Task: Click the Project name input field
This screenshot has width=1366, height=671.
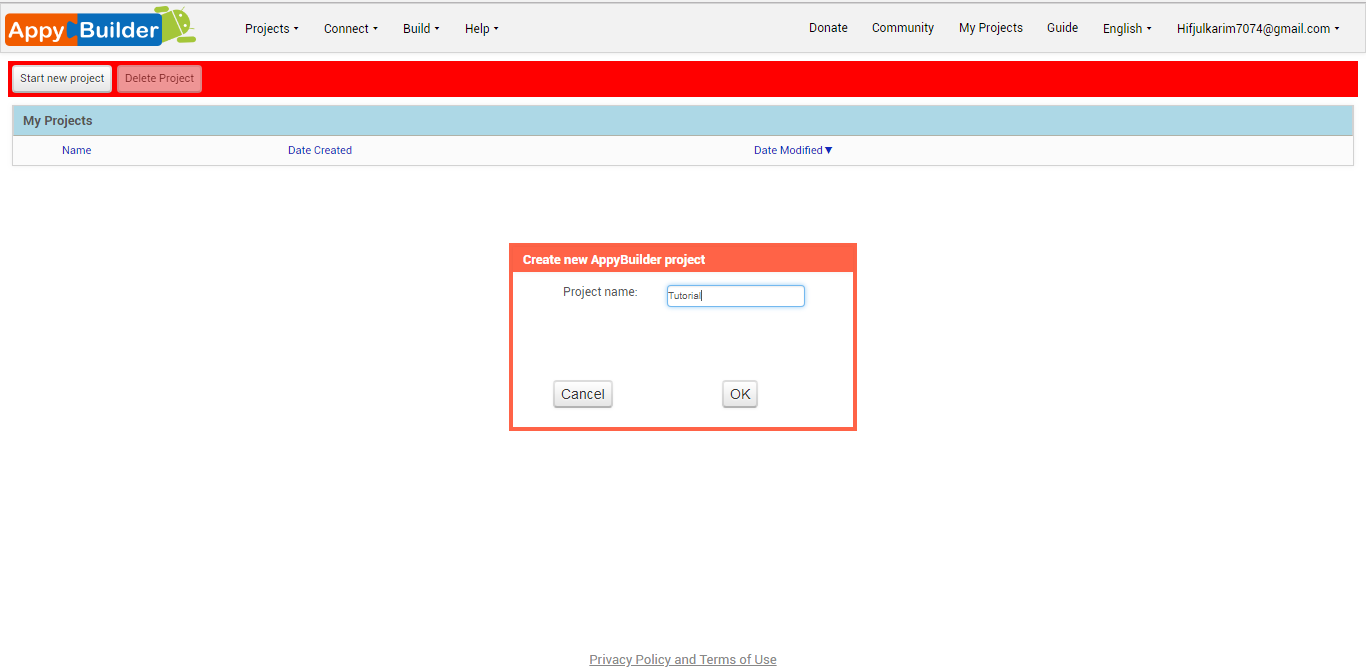Action: (x=735, y=295)
